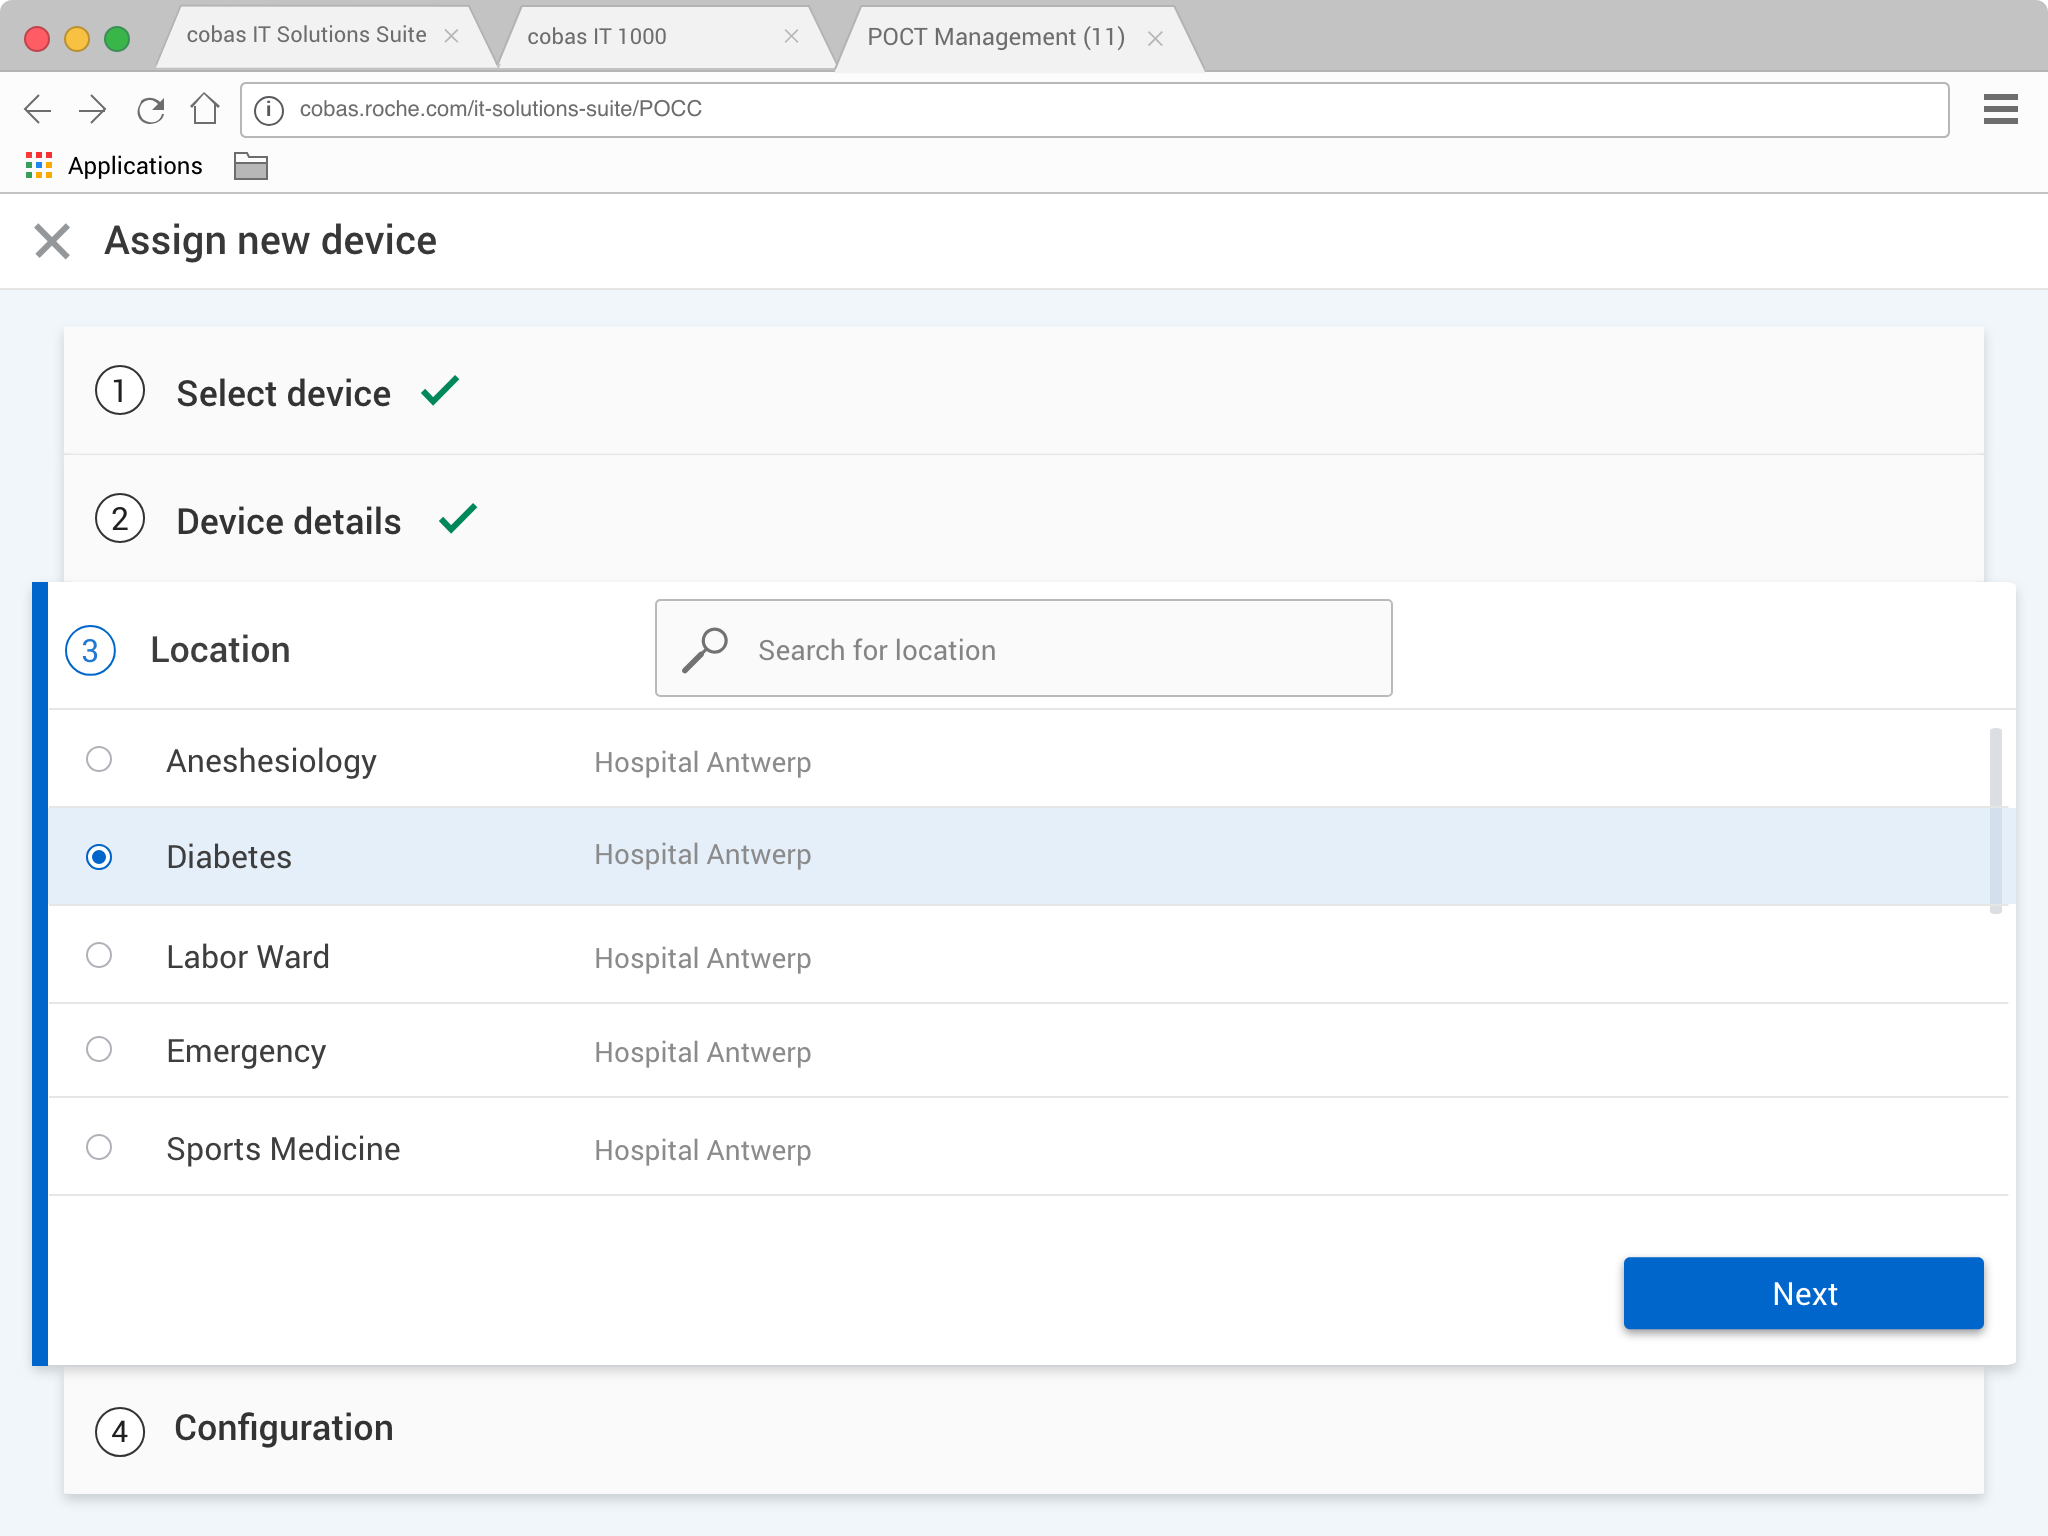2048x1536 pixels.
Task: Select the Labor Ward radio button
Action: (x=99, y=956)
